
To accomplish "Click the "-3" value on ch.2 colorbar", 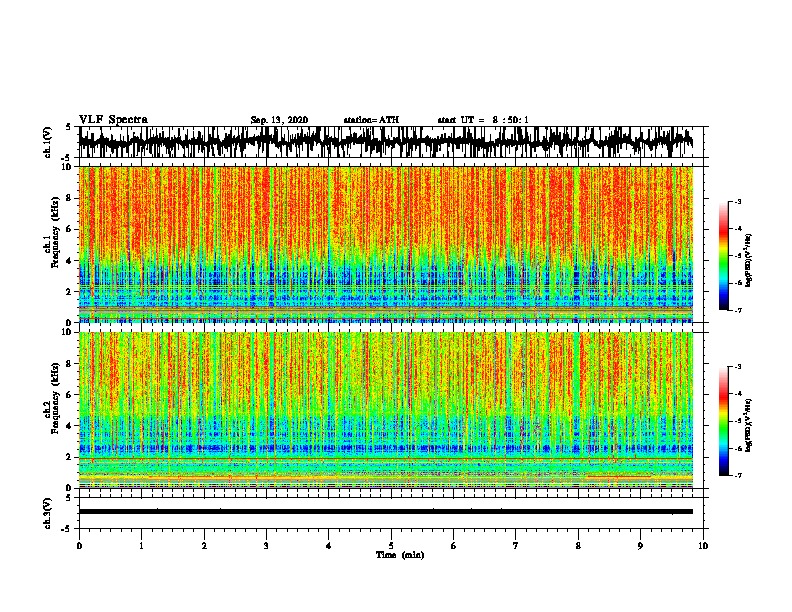I will tap(738, 367).
